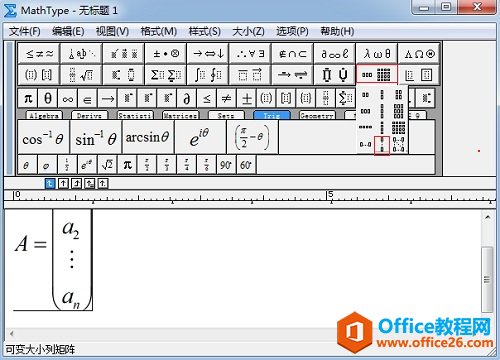This screenshot has width=500, height=360.
Task: Insert the → arrow from the symbol bar
Action: click(107, 98)
